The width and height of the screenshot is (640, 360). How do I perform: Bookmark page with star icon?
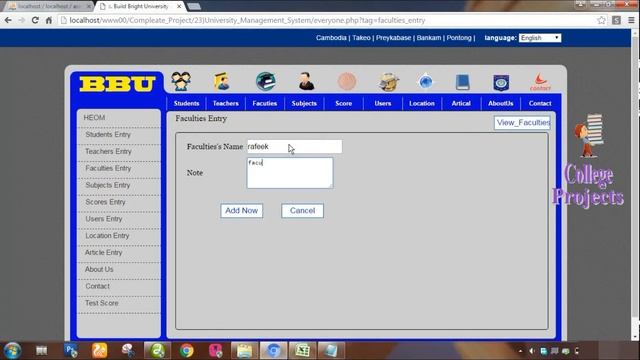[x=601, y=20]
